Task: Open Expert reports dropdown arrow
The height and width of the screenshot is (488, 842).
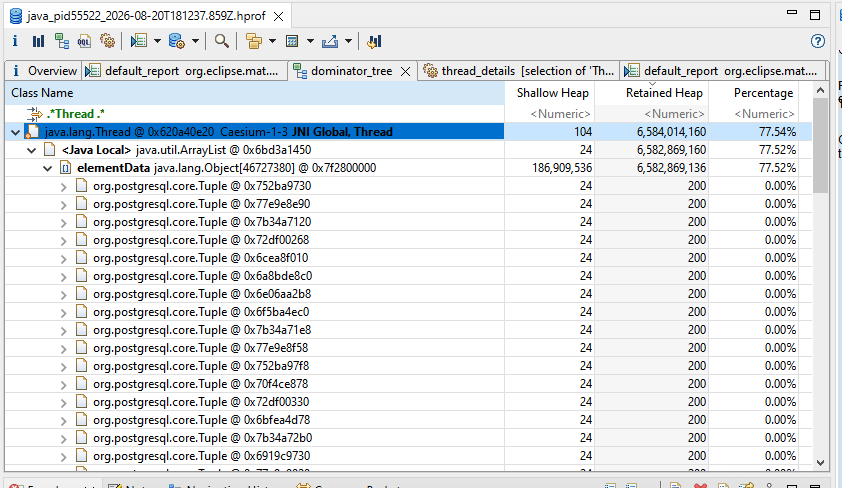Action: 157,41
